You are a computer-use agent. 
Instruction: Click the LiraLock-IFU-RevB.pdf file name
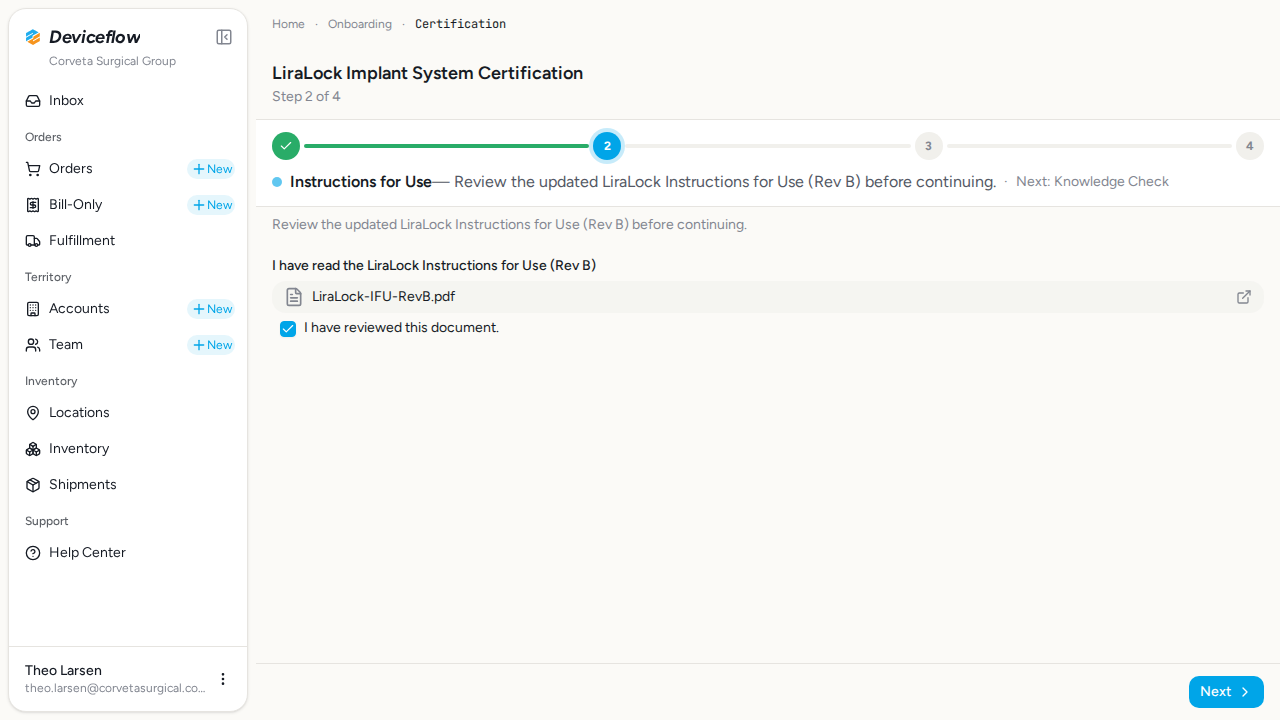(384, 297)
